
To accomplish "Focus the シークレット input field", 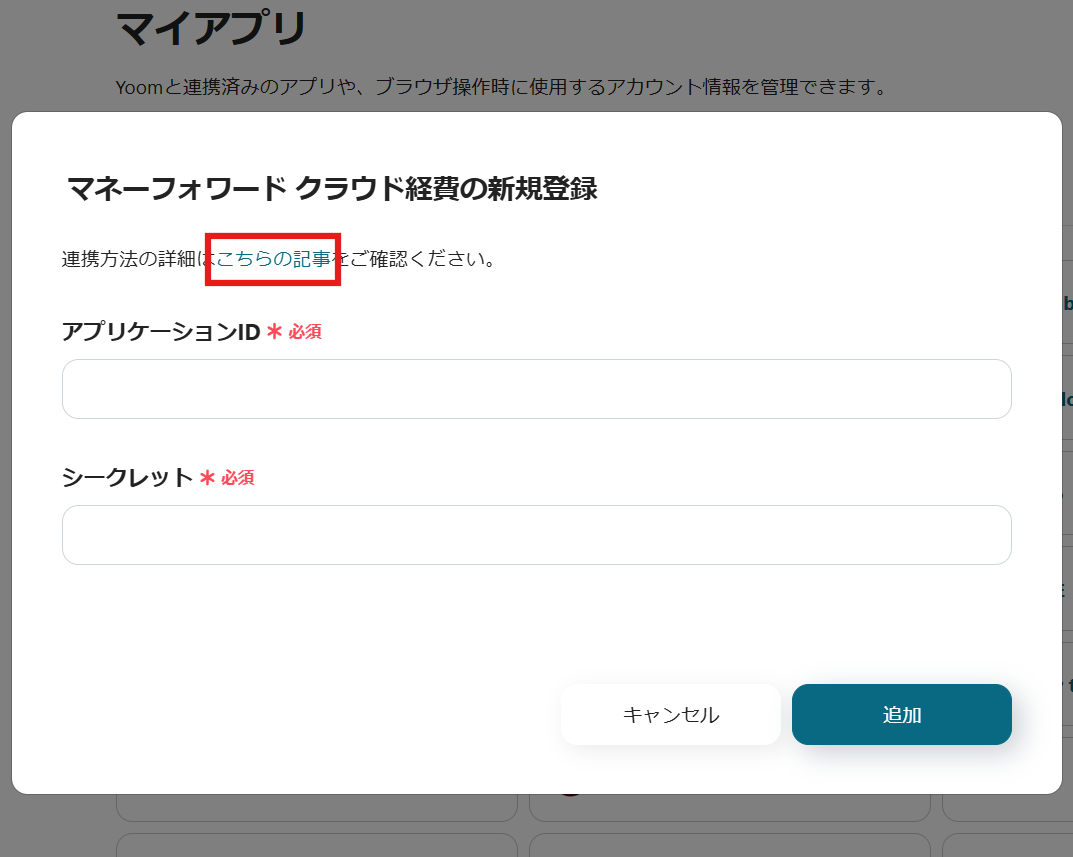I will coord(536,535).
